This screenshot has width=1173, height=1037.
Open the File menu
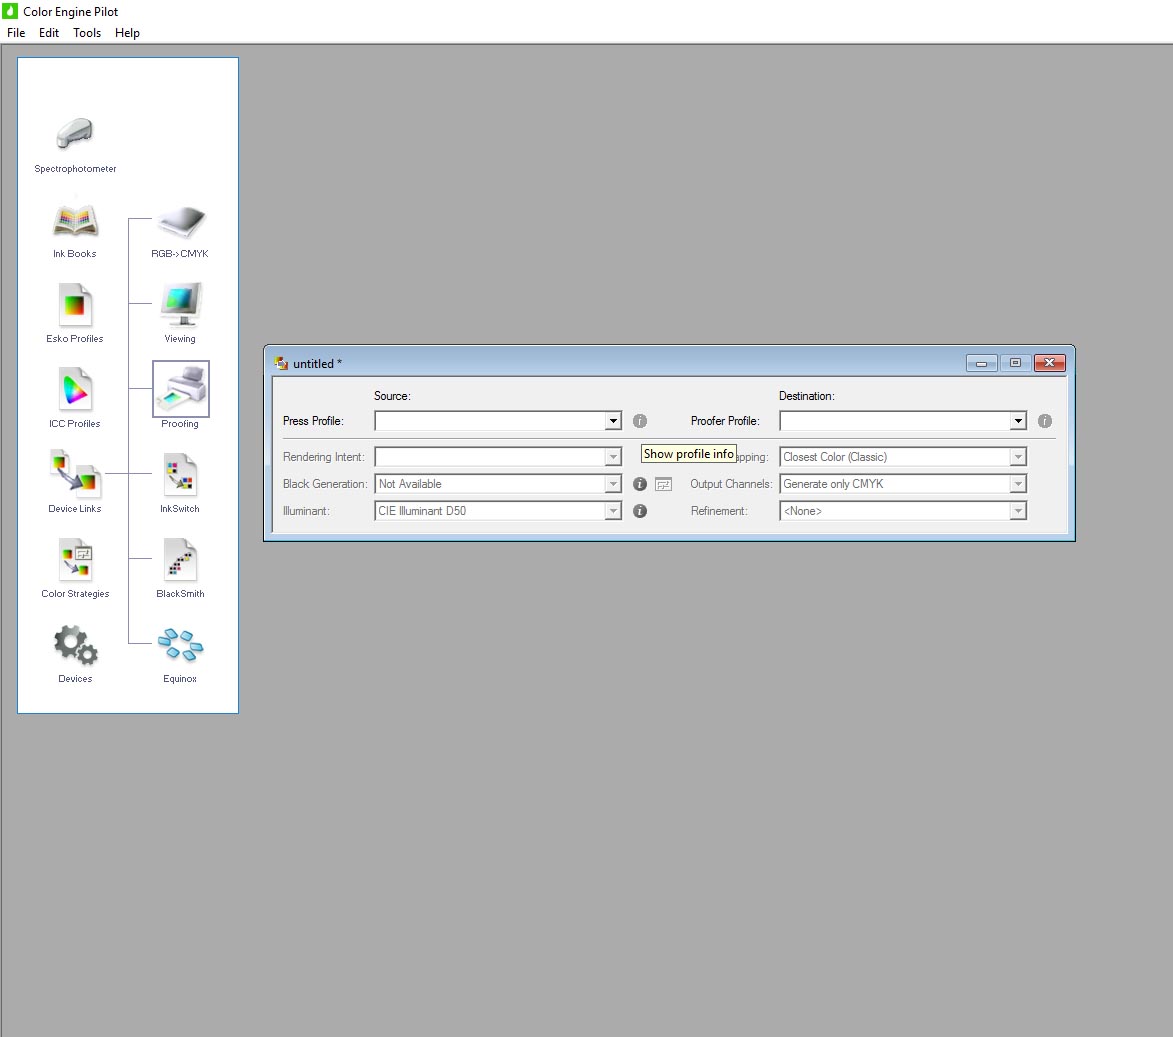[x=16, y=33]
